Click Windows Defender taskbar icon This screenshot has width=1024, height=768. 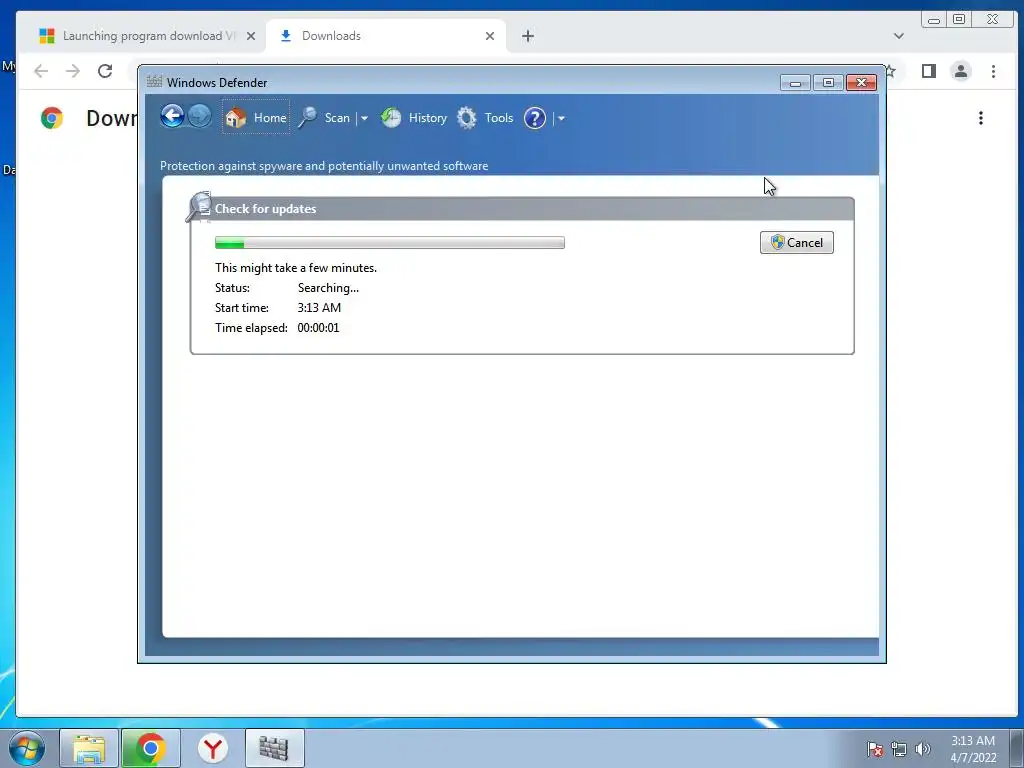tap(274, 748)
